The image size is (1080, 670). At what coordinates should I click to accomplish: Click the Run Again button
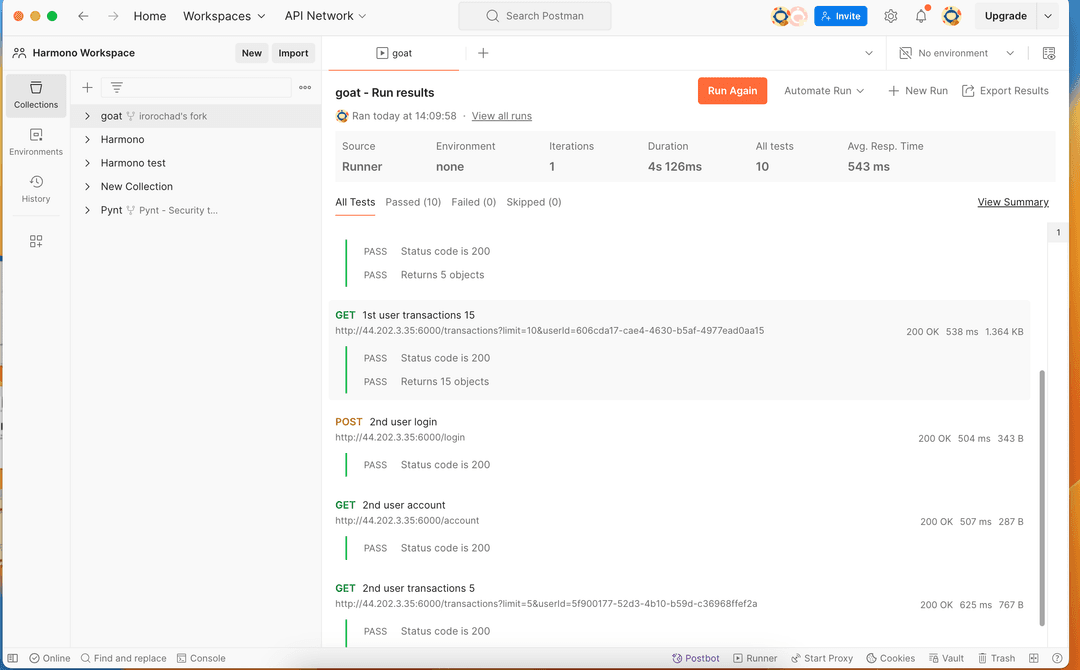(732, 91)
